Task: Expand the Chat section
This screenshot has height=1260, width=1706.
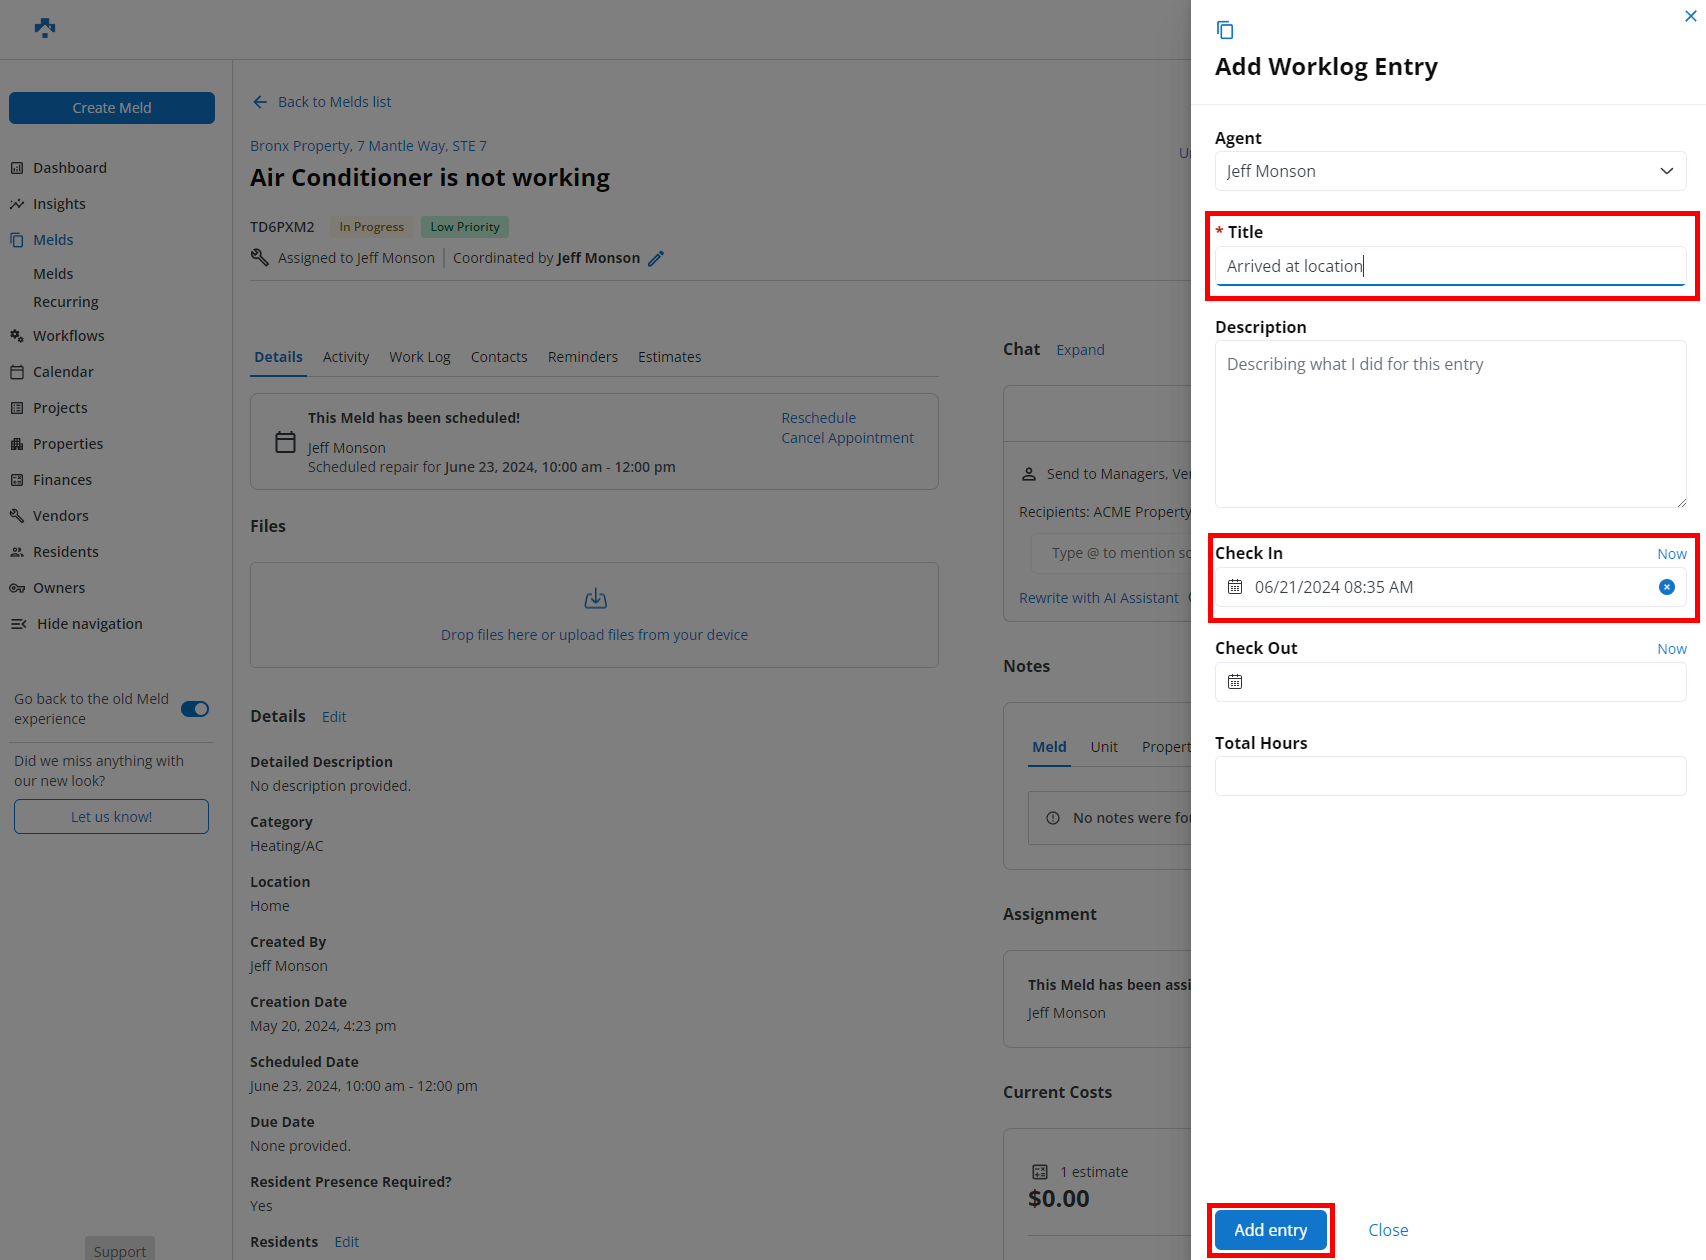Action: (x=1080, y=350)
